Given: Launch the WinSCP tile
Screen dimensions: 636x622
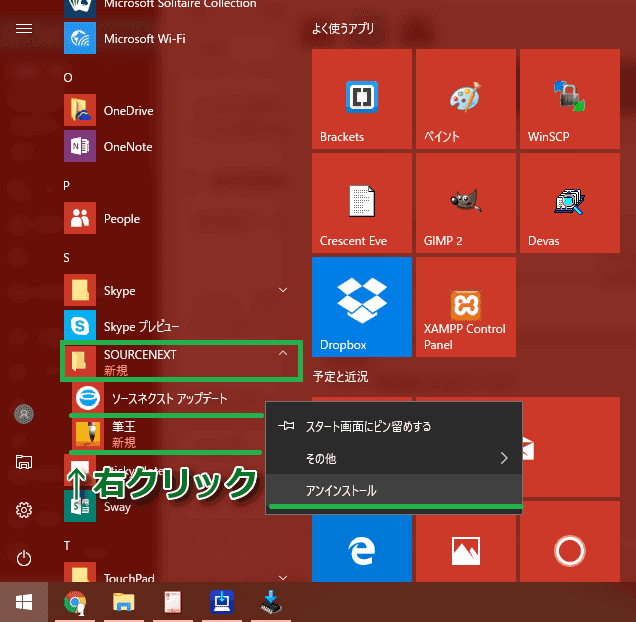Looking at the screenshot, I should pyautogui.click(x=569, y=99).
